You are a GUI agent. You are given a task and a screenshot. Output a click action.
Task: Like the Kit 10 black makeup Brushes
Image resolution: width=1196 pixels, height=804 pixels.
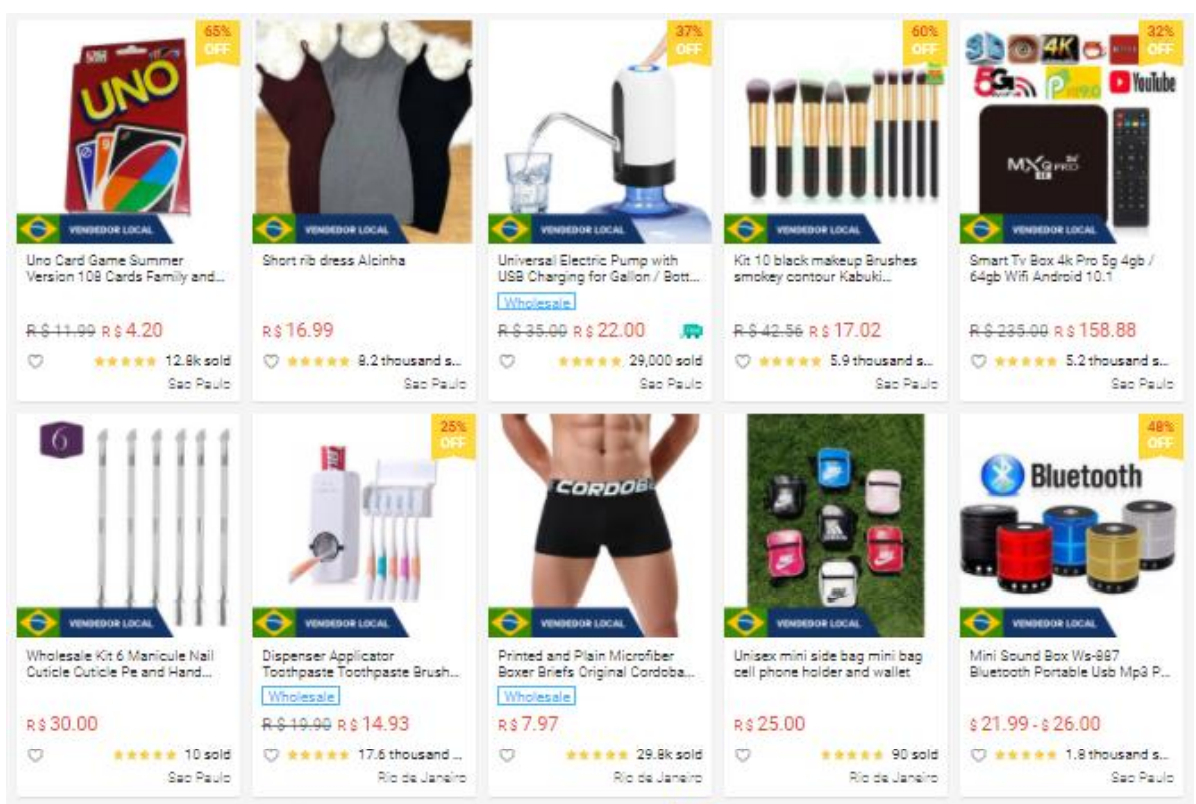pyautogui.click(x=742, y=362)
